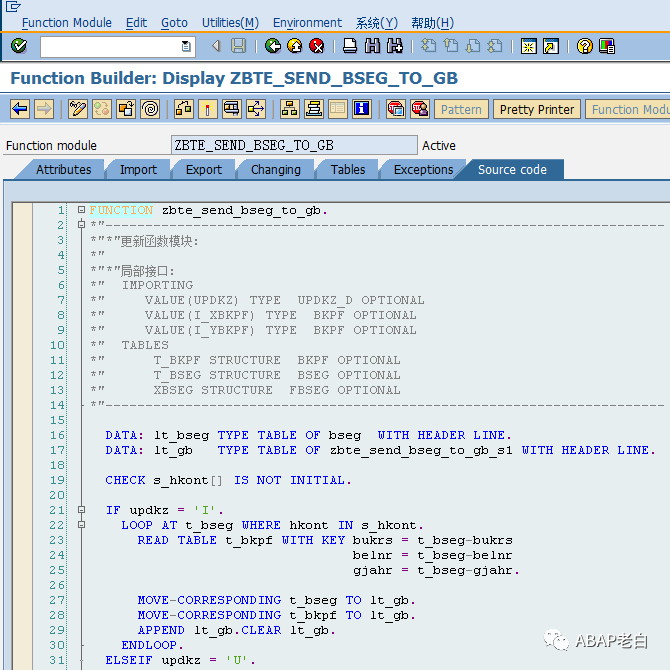Click the Activate icon in application toolbar
Screen dimensions: 670x670
coord(184,109)
